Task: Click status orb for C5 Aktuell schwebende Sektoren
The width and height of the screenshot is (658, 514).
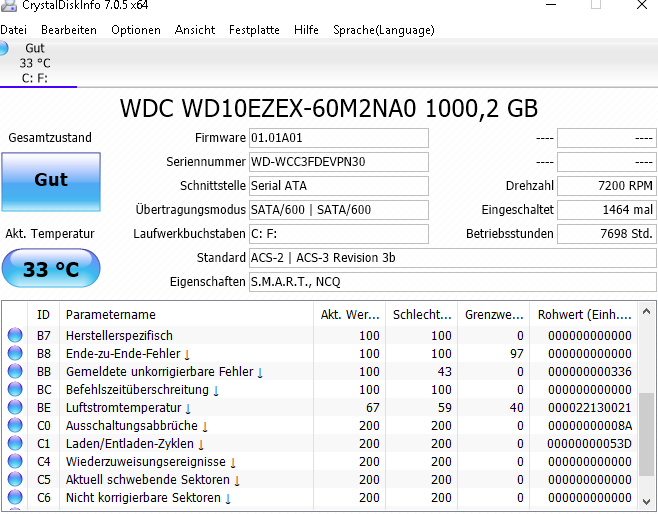Action: pyautogui.click(x=15, y=480)
